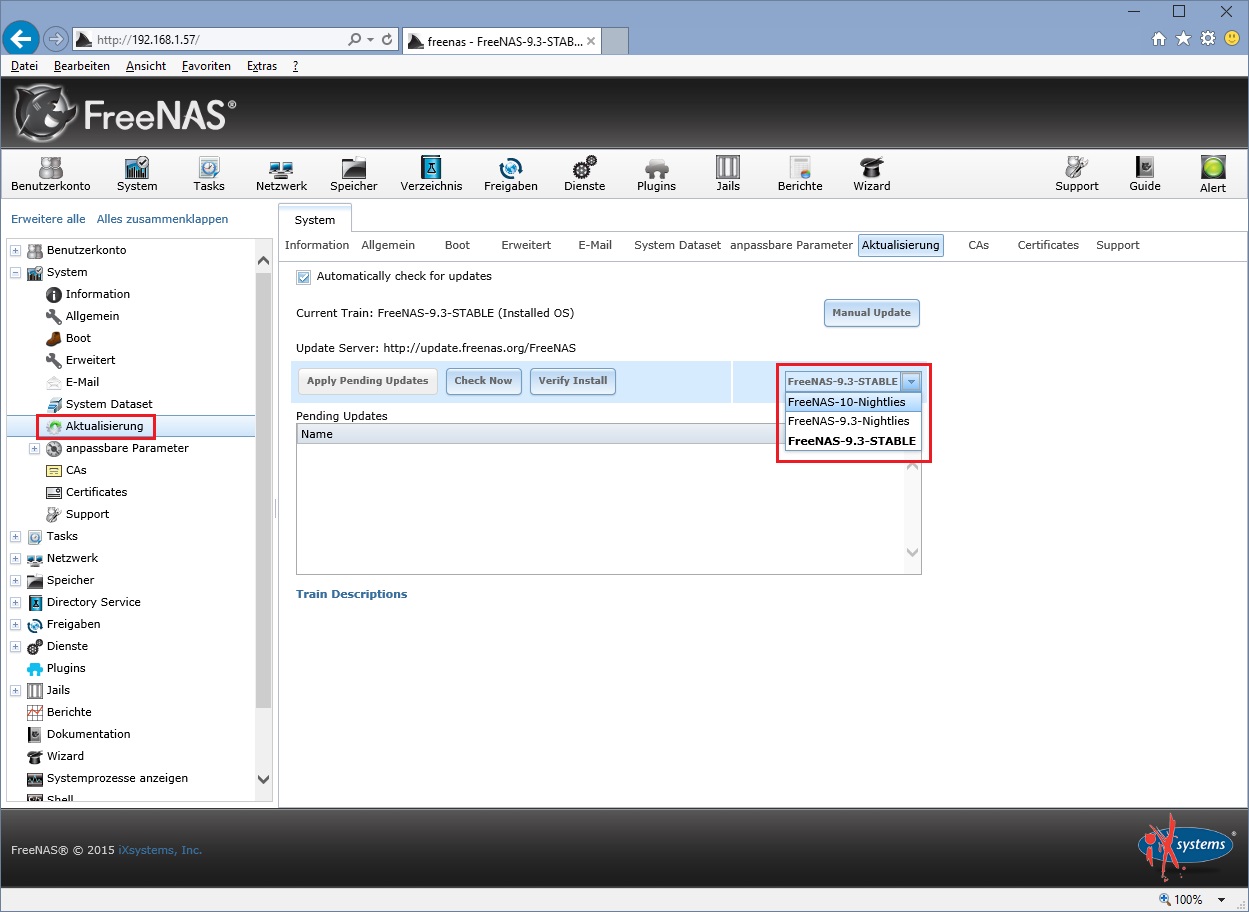Select System Dataset in sidebar tree
The height and width of the screenshot is (912, 1249).
(x=109, y=404)
